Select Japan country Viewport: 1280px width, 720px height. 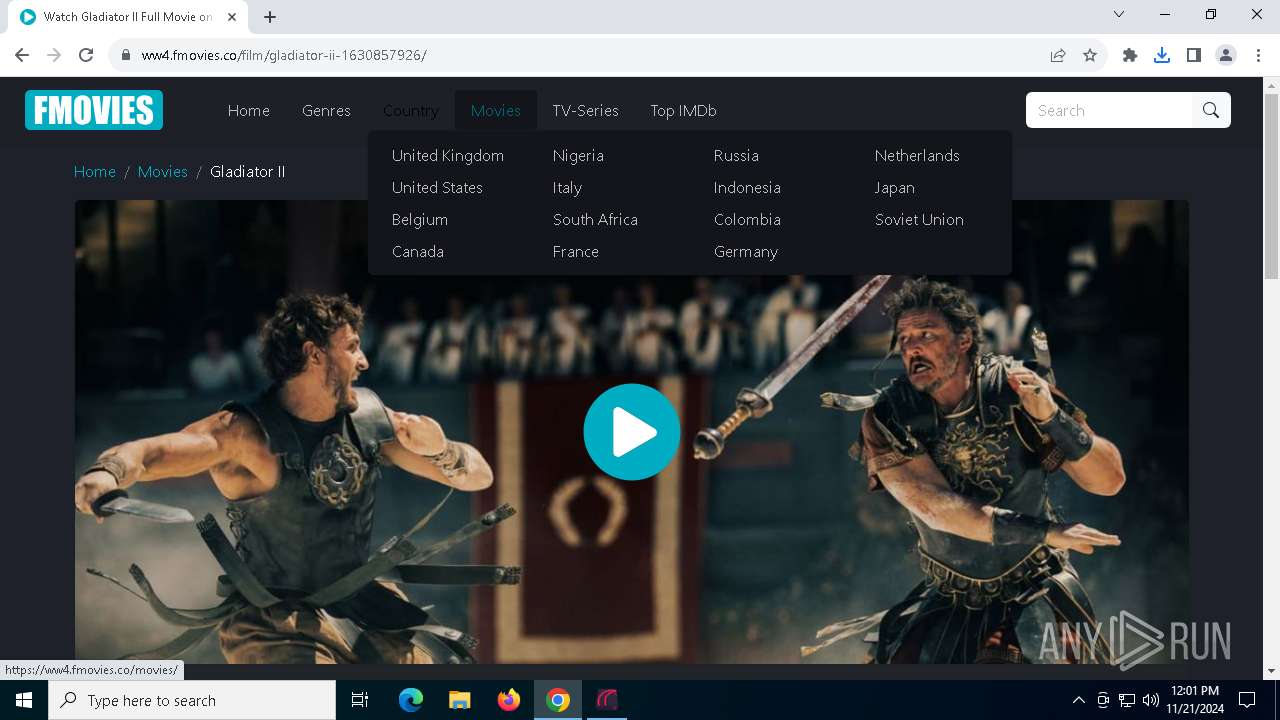point(895,187)
